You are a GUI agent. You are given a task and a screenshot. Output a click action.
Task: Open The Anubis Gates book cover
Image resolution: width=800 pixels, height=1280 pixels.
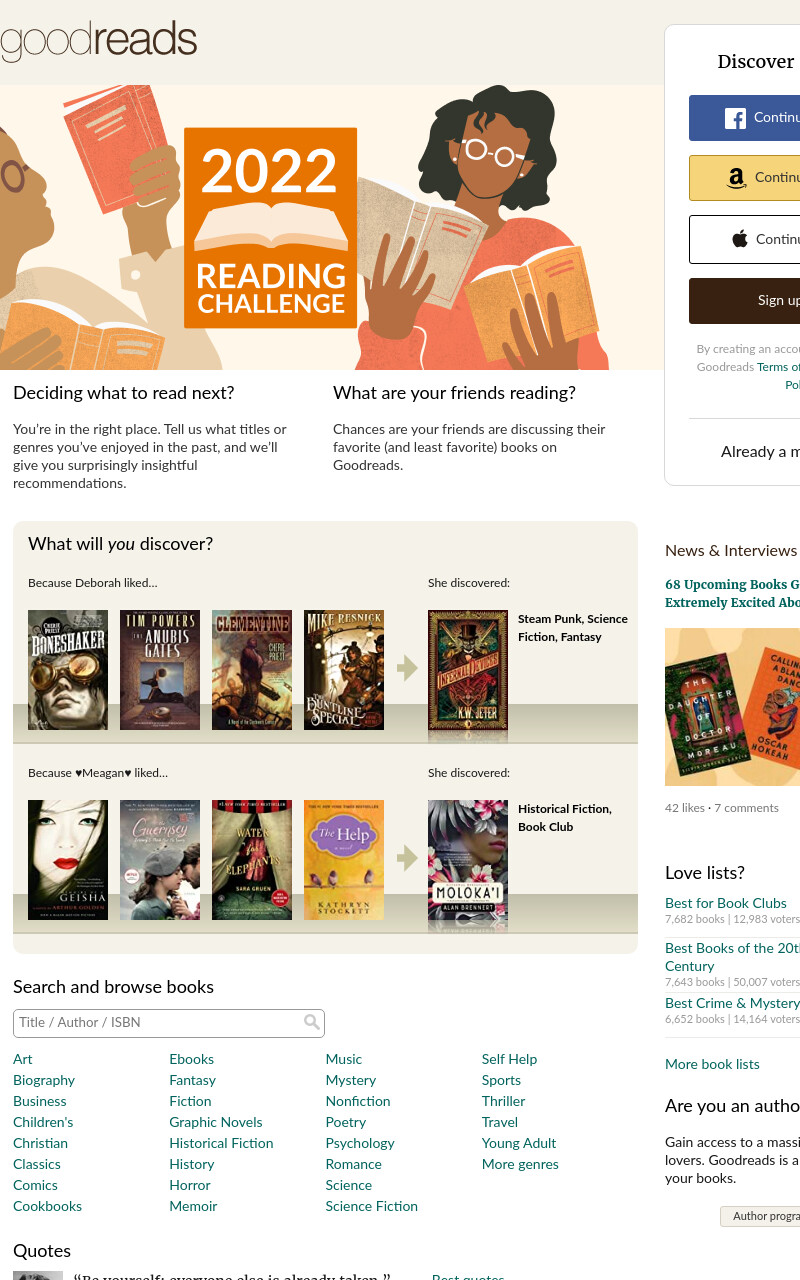160,670
